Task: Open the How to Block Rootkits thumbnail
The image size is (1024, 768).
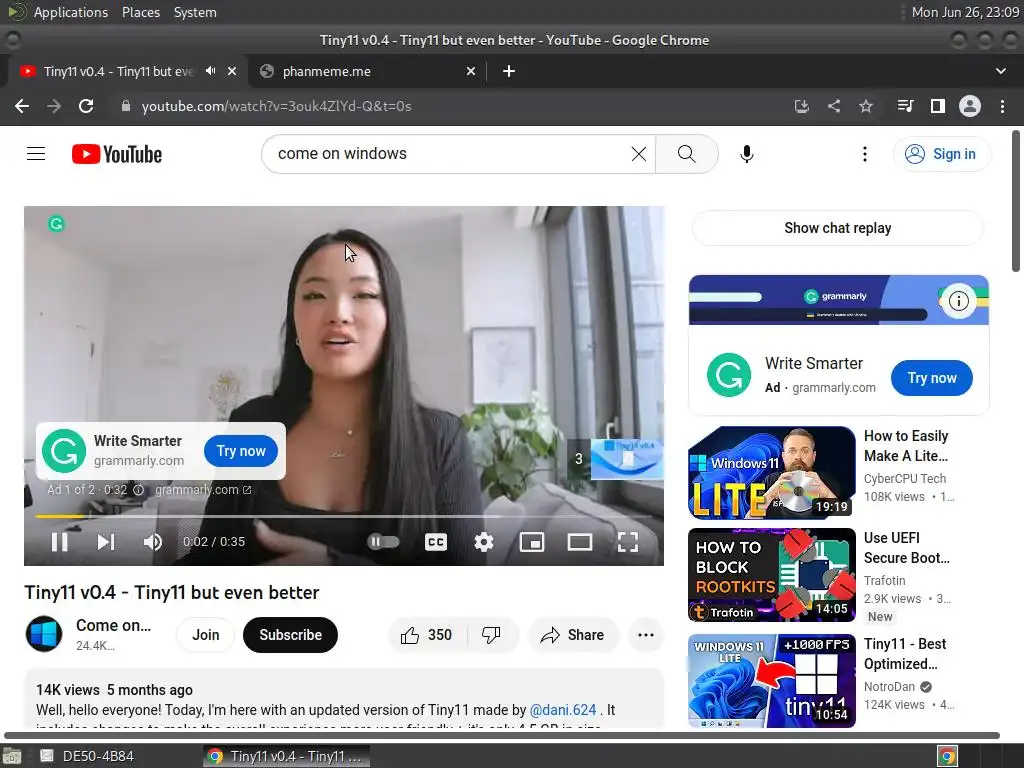Action: click(771, 575)
